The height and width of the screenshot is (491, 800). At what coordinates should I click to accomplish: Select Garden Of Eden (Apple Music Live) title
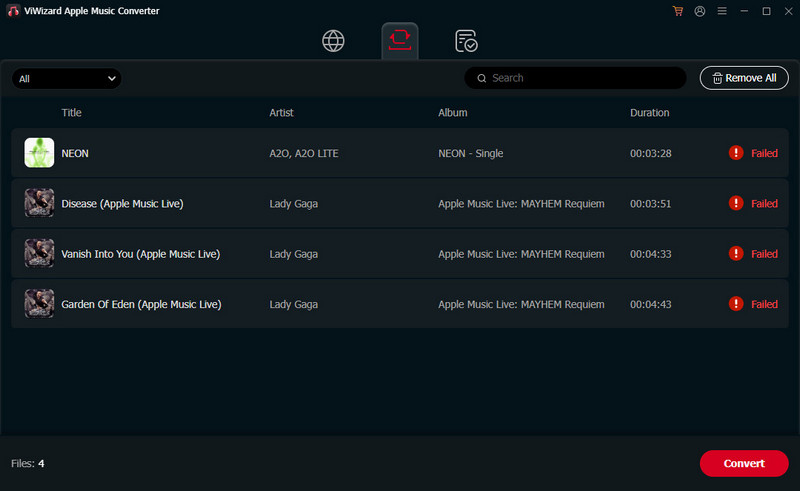pyautogui.click(x=141, y=304)
